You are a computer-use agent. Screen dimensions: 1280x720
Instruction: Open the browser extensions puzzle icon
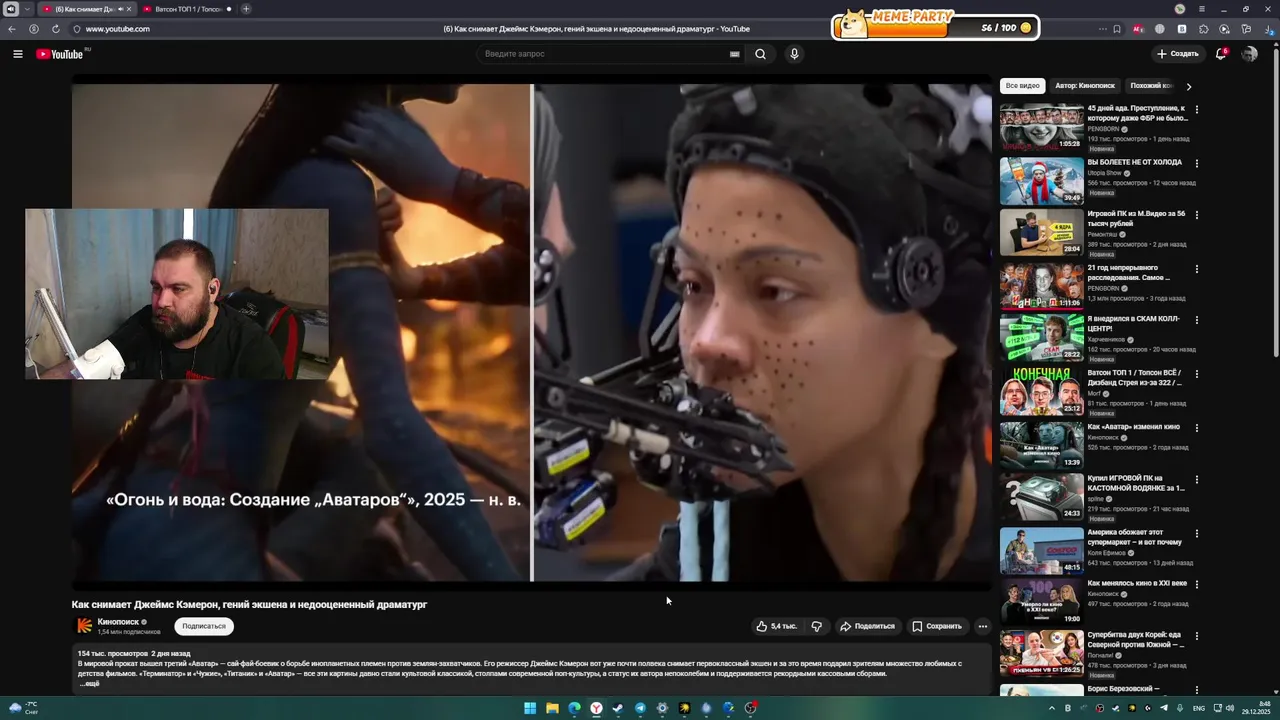[x=1203, y=29]
